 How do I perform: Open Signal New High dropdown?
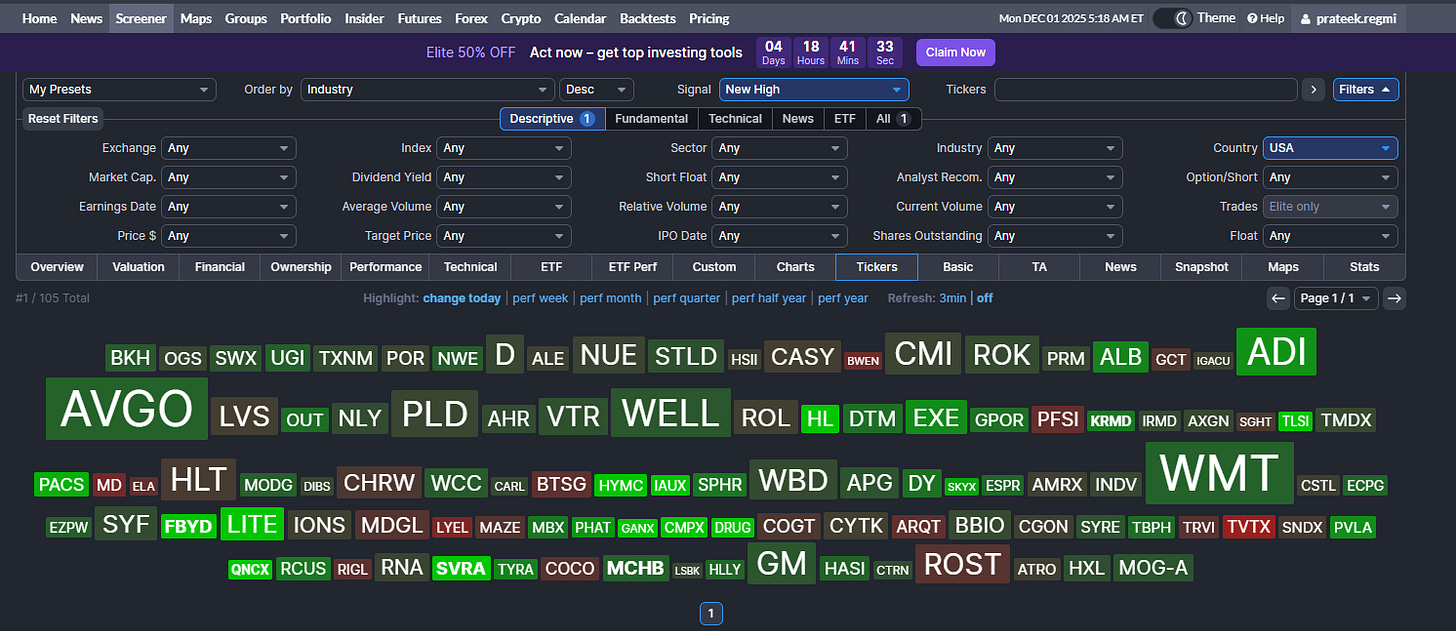814,89
